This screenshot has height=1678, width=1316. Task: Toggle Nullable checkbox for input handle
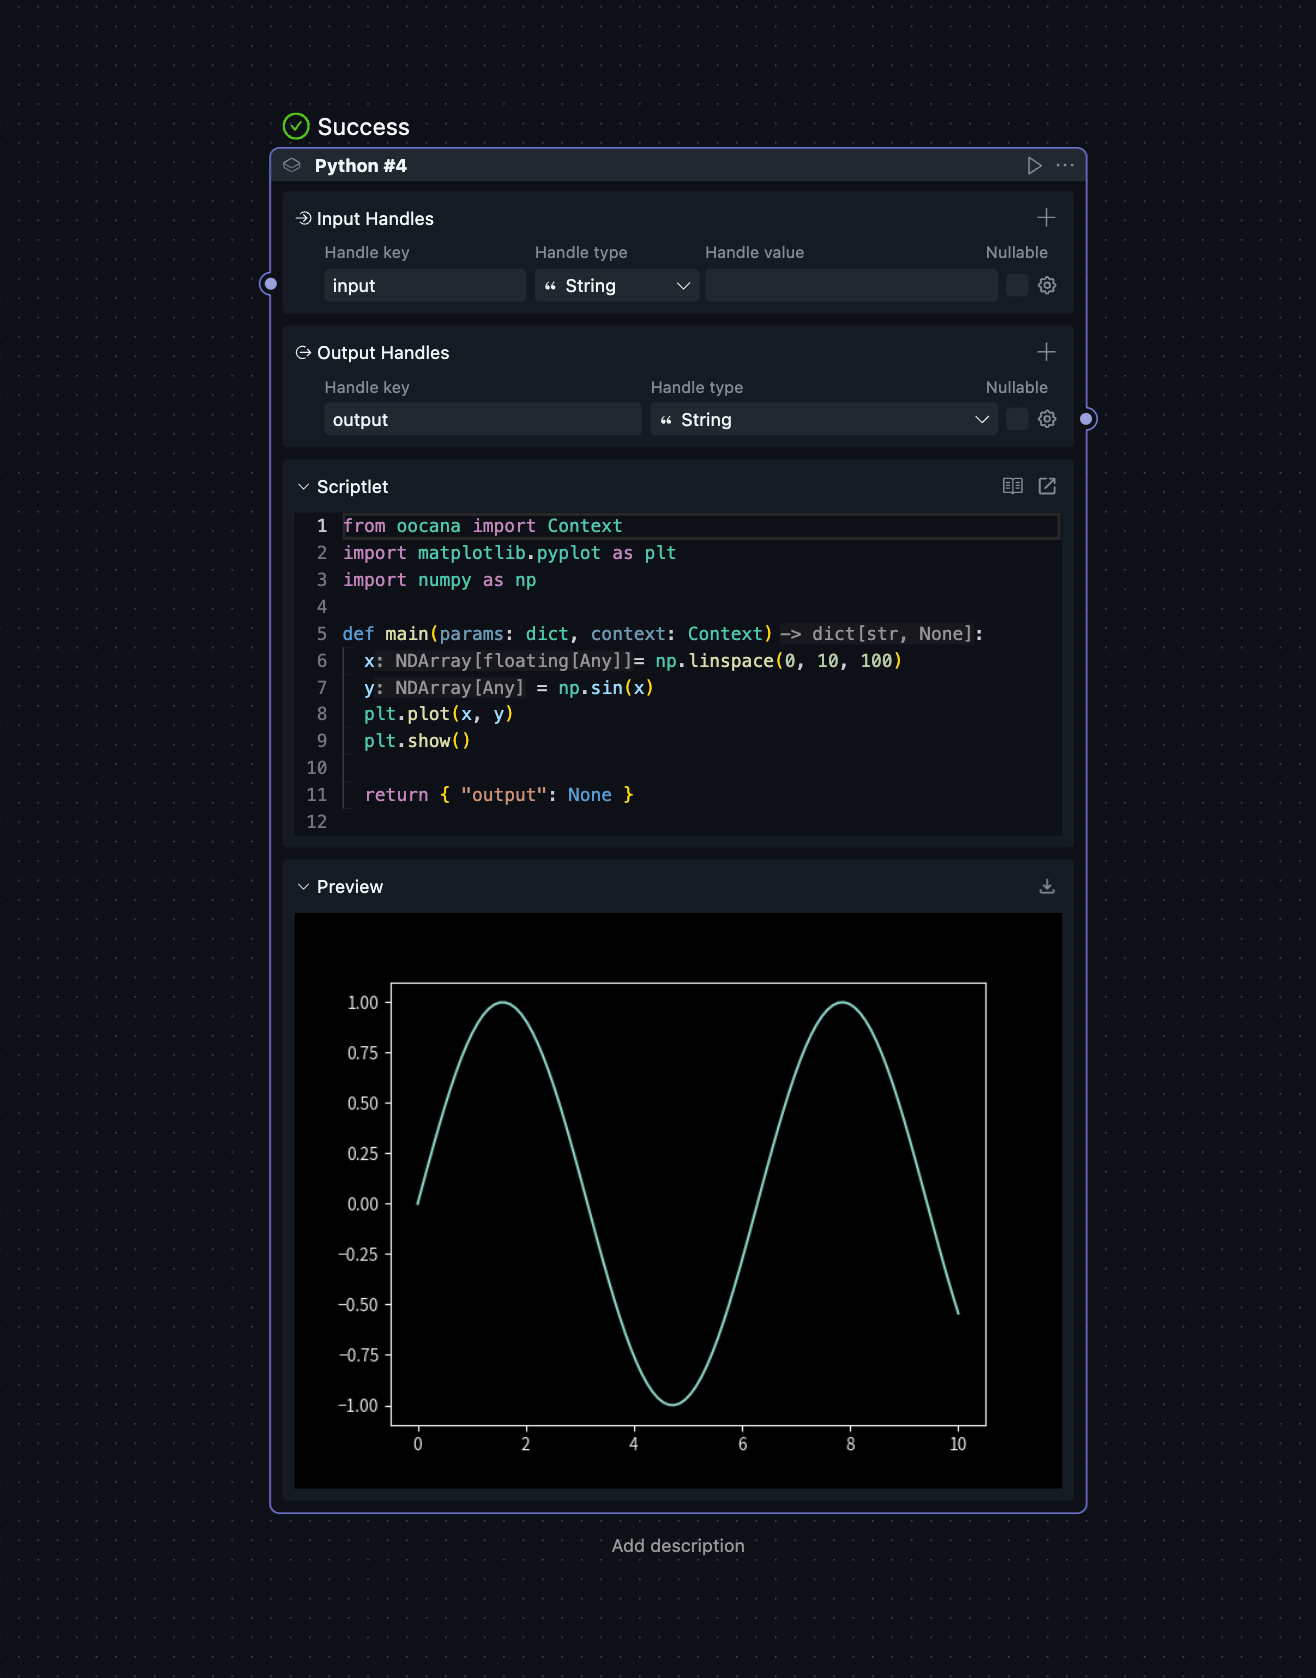click(1017, 286)
